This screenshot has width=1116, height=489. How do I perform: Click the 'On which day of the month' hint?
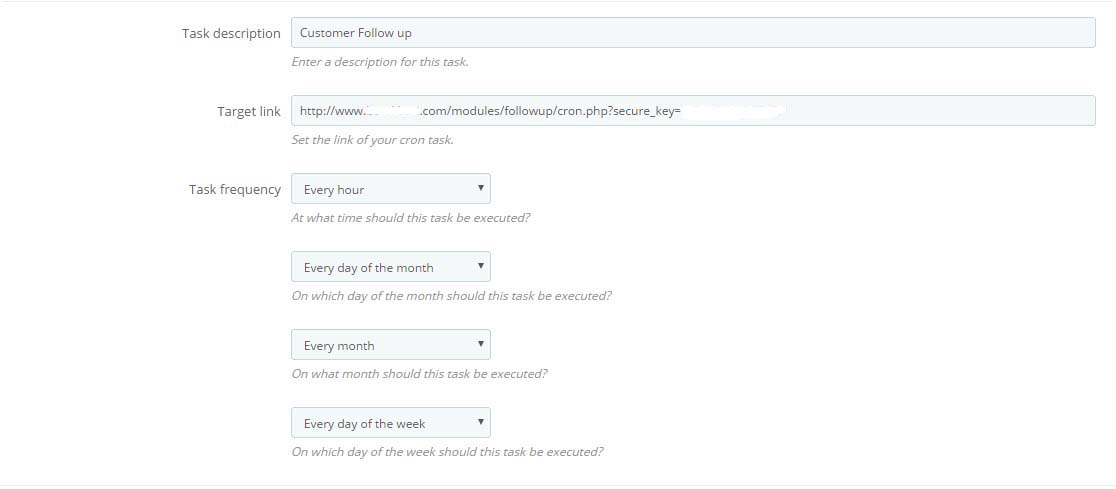451,296
